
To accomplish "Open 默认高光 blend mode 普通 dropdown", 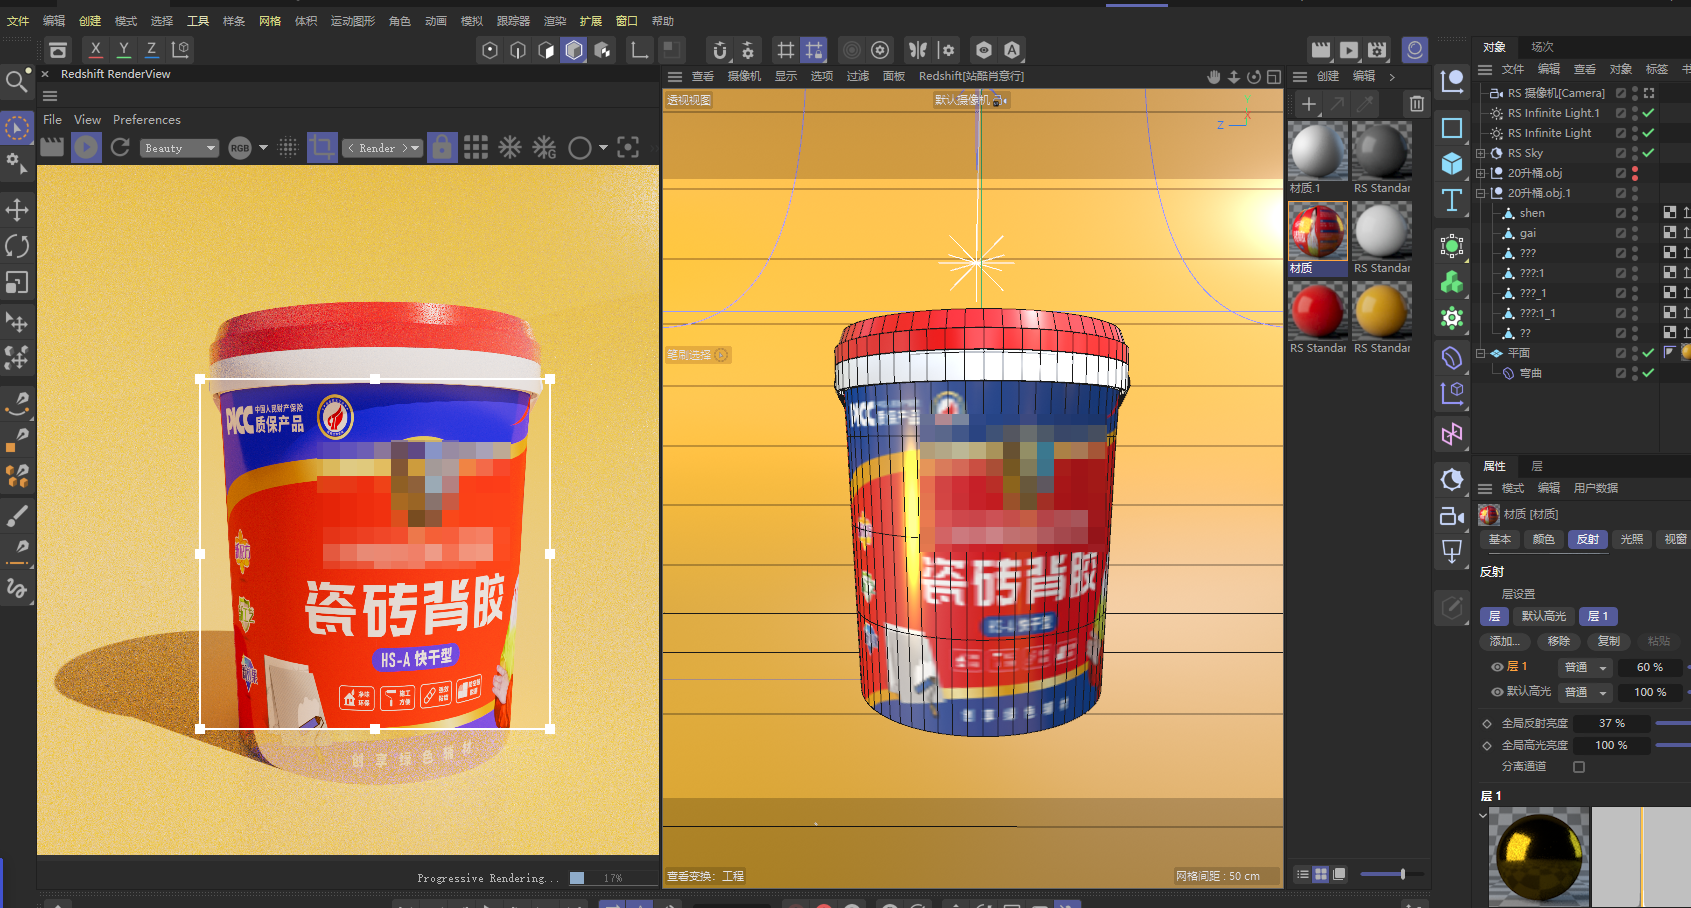I will point(1586,692).
